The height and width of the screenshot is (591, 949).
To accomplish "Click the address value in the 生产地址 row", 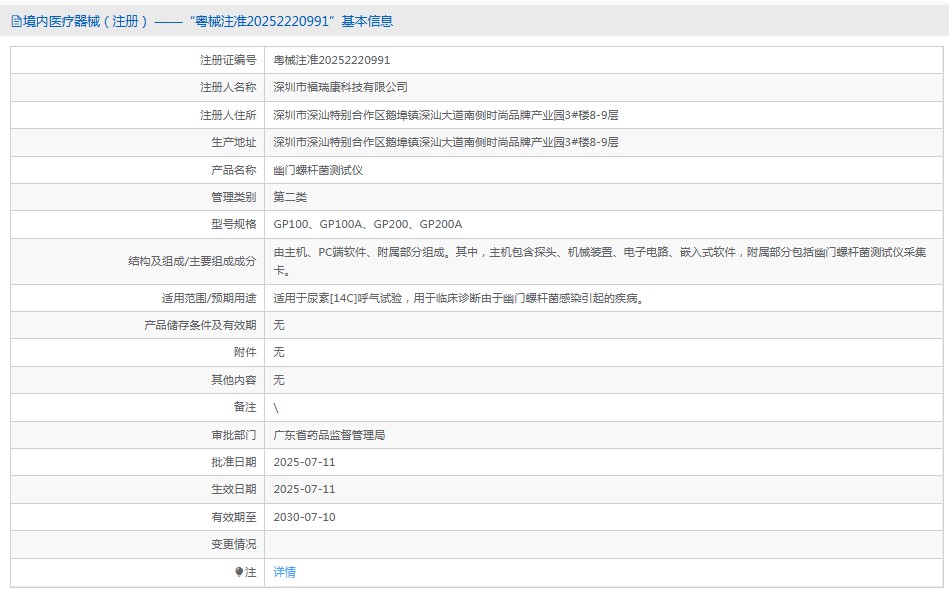I will click(x=446, y=142).
